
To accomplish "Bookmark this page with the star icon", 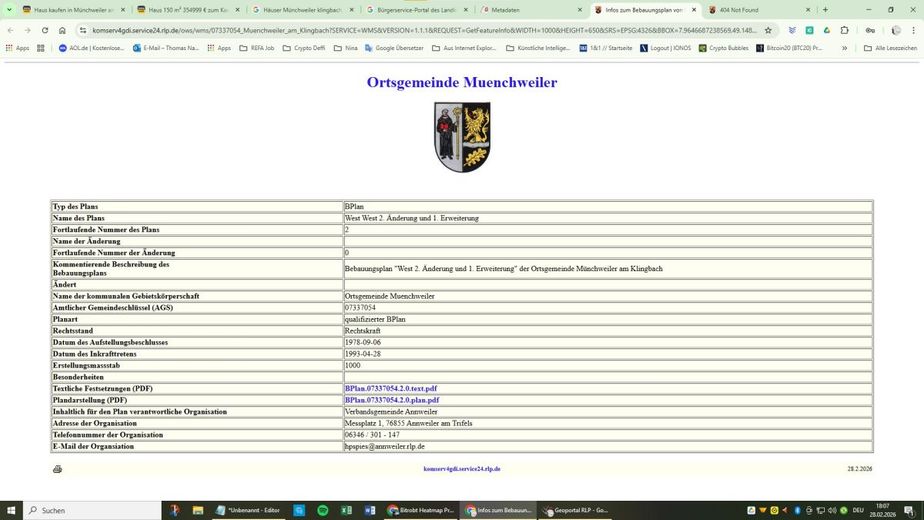I will 768,30.
